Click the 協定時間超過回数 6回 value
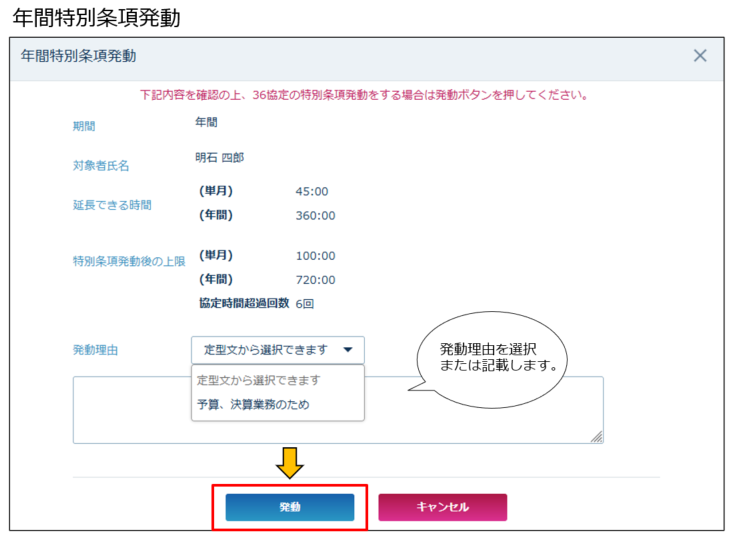 [305, 303]
